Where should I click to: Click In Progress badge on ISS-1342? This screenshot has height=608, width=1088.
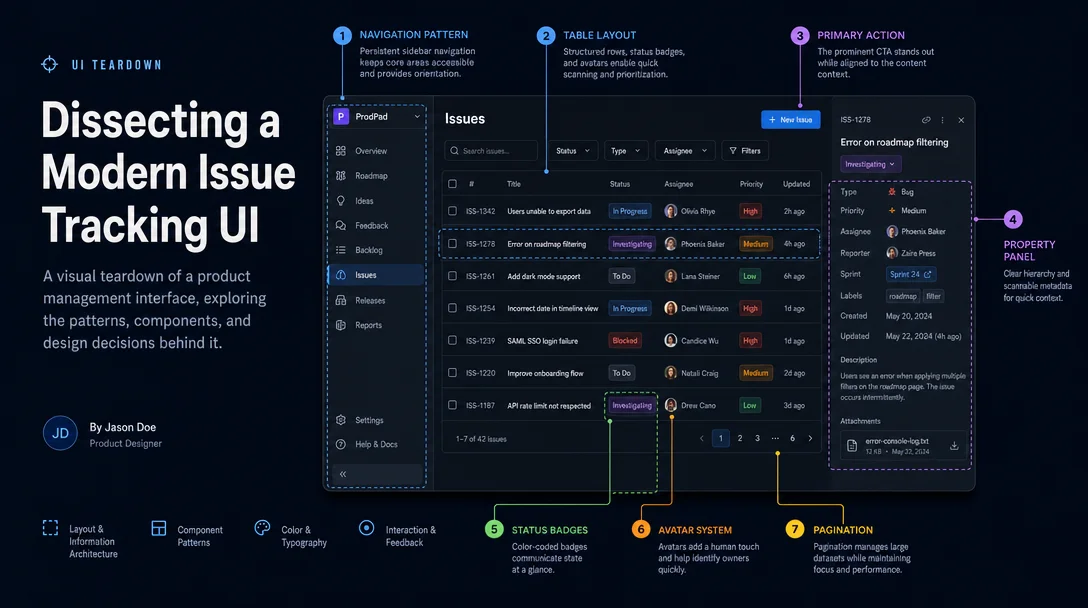630,211
